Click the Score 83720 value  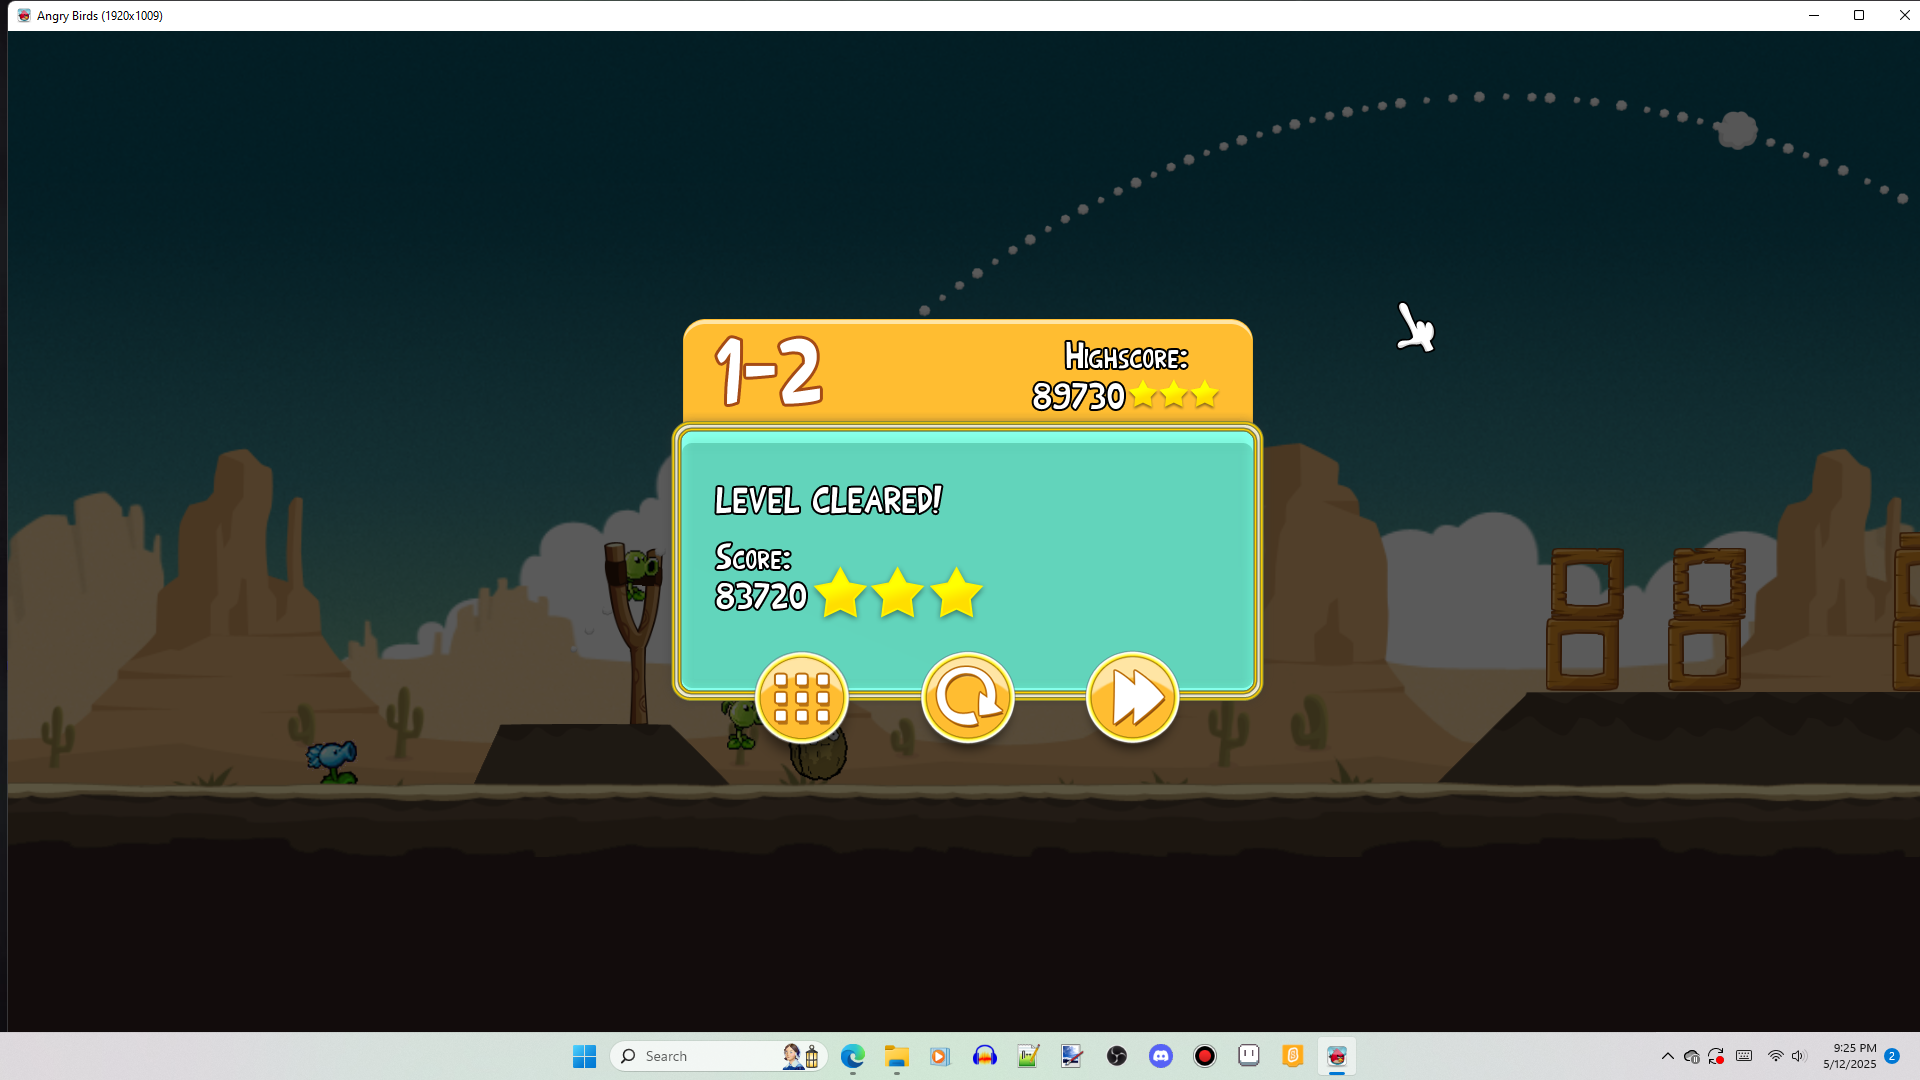[x=761, y=597]
